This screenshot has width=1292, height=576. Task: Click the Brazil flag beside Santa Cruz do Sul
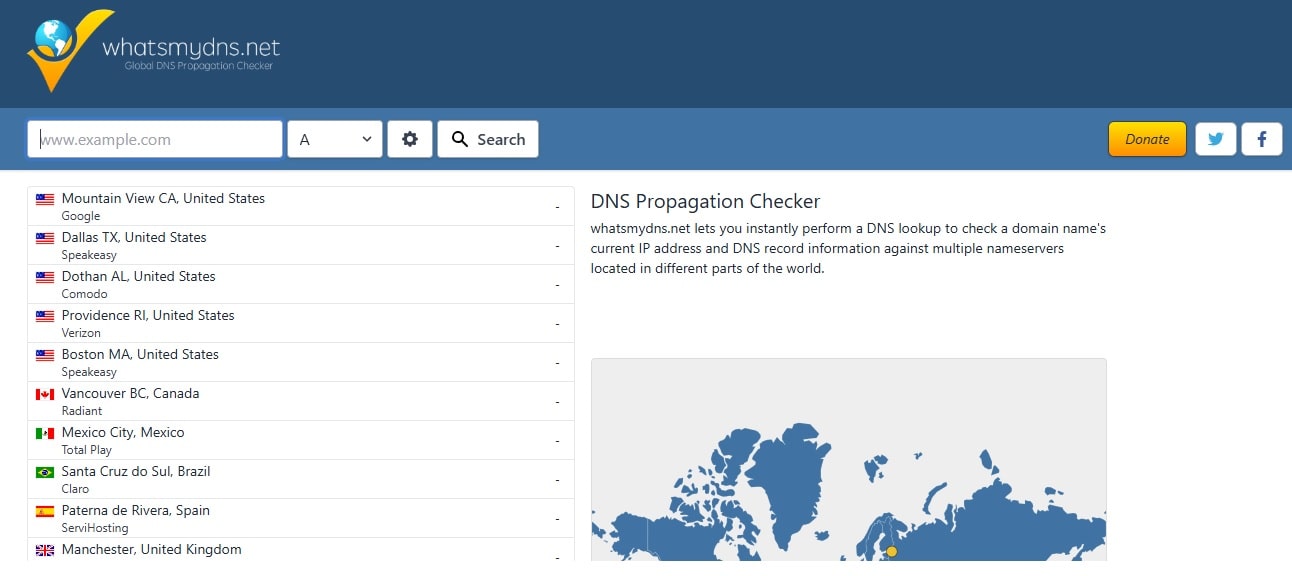[45, 472]
